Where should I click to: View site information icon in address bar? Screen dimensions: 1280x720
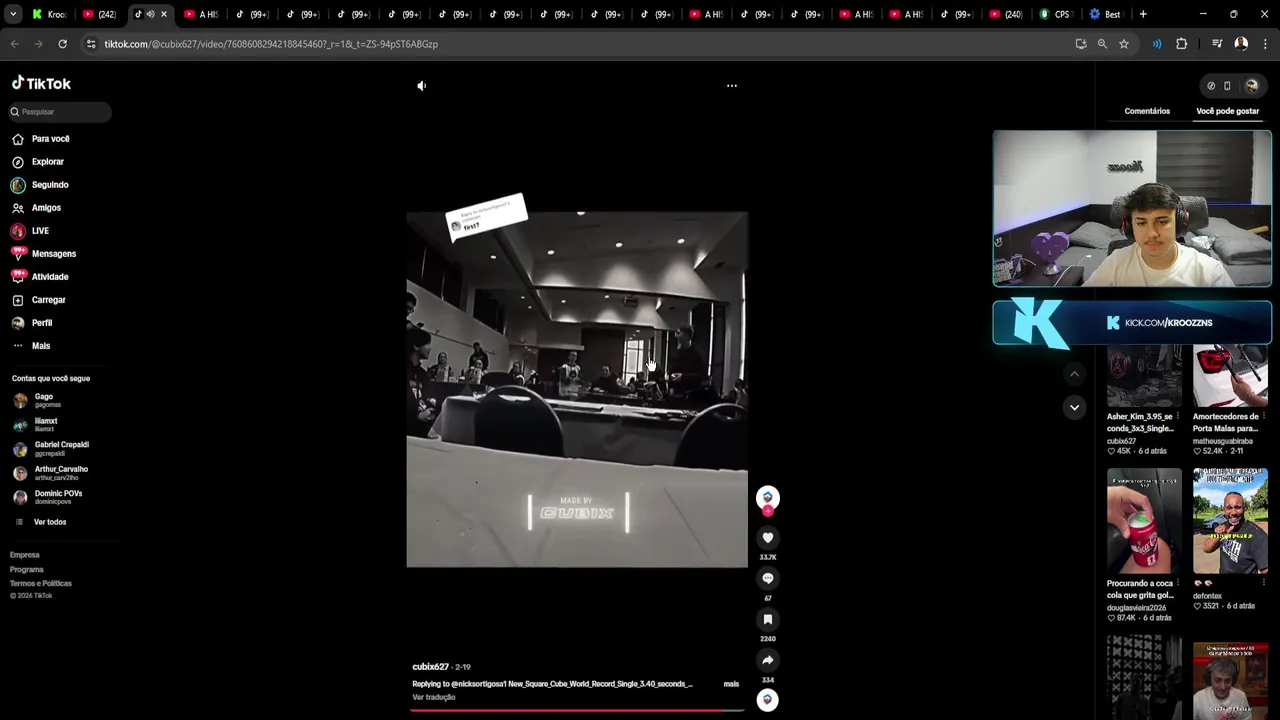point(91,44)
